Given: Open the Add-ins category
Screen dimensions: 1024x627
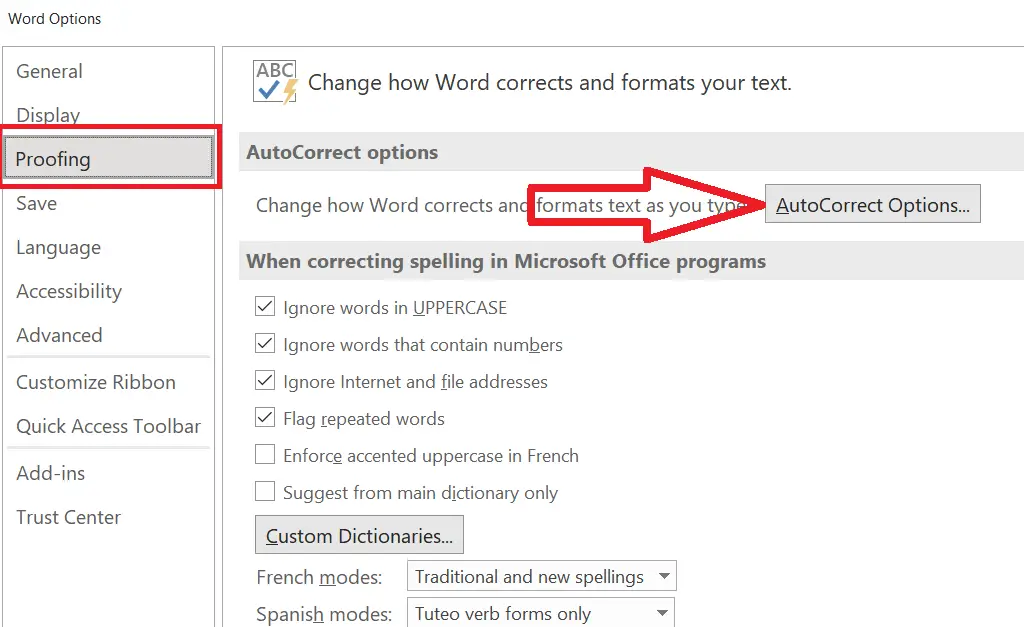Looking at the screenshot, I should click(51, 473).
